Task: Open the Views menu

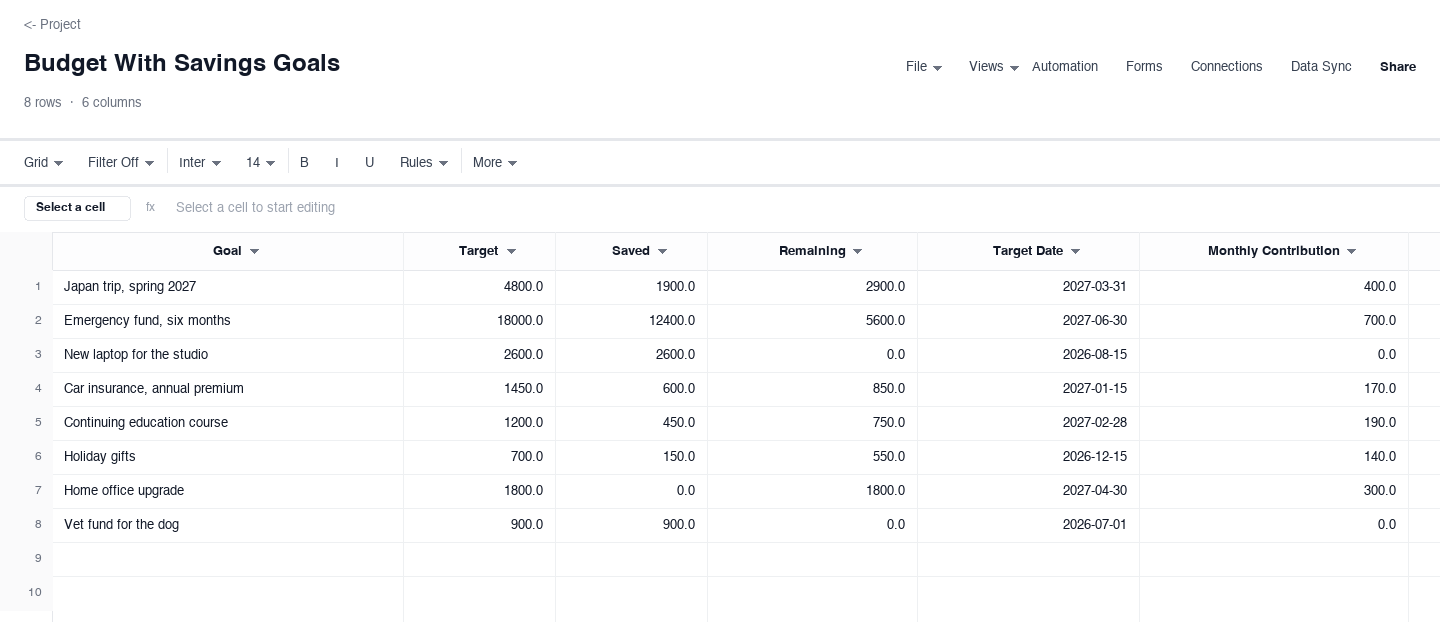Action: (993, 67)
